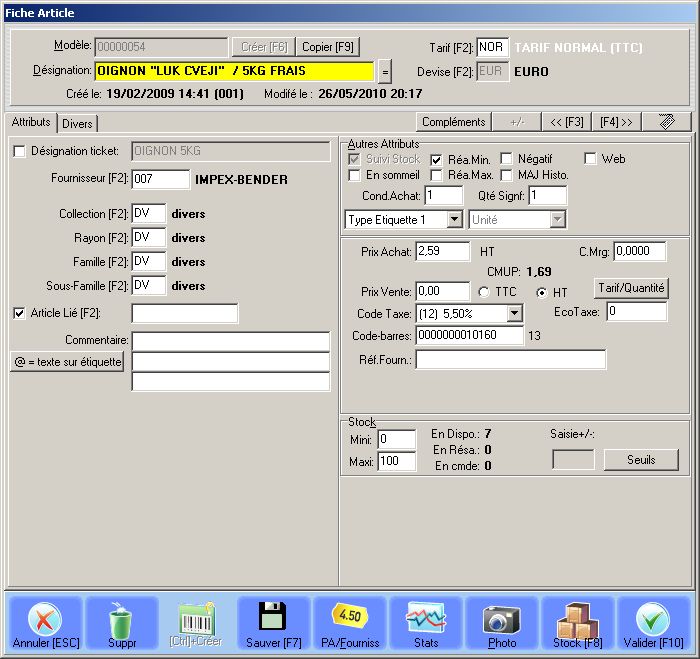Switch to the Divers tab
Viewport: 700px width, 659px height.
pos(77,124)
